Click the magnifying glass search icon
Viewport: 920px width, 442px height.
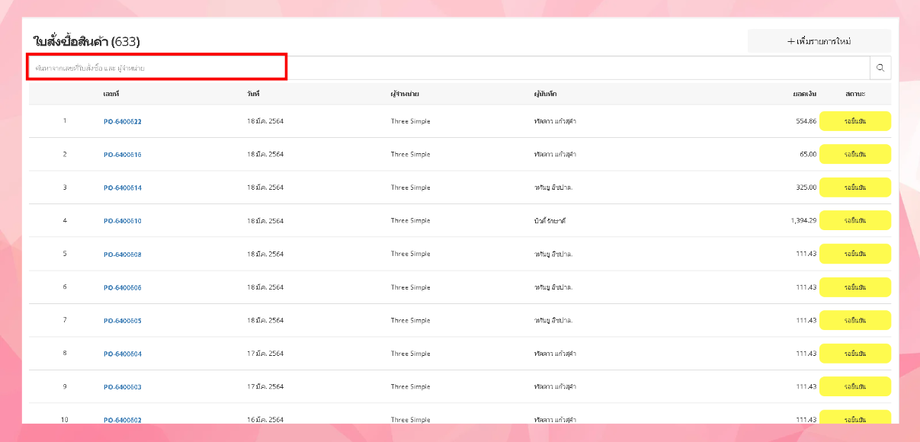(880, 68)
